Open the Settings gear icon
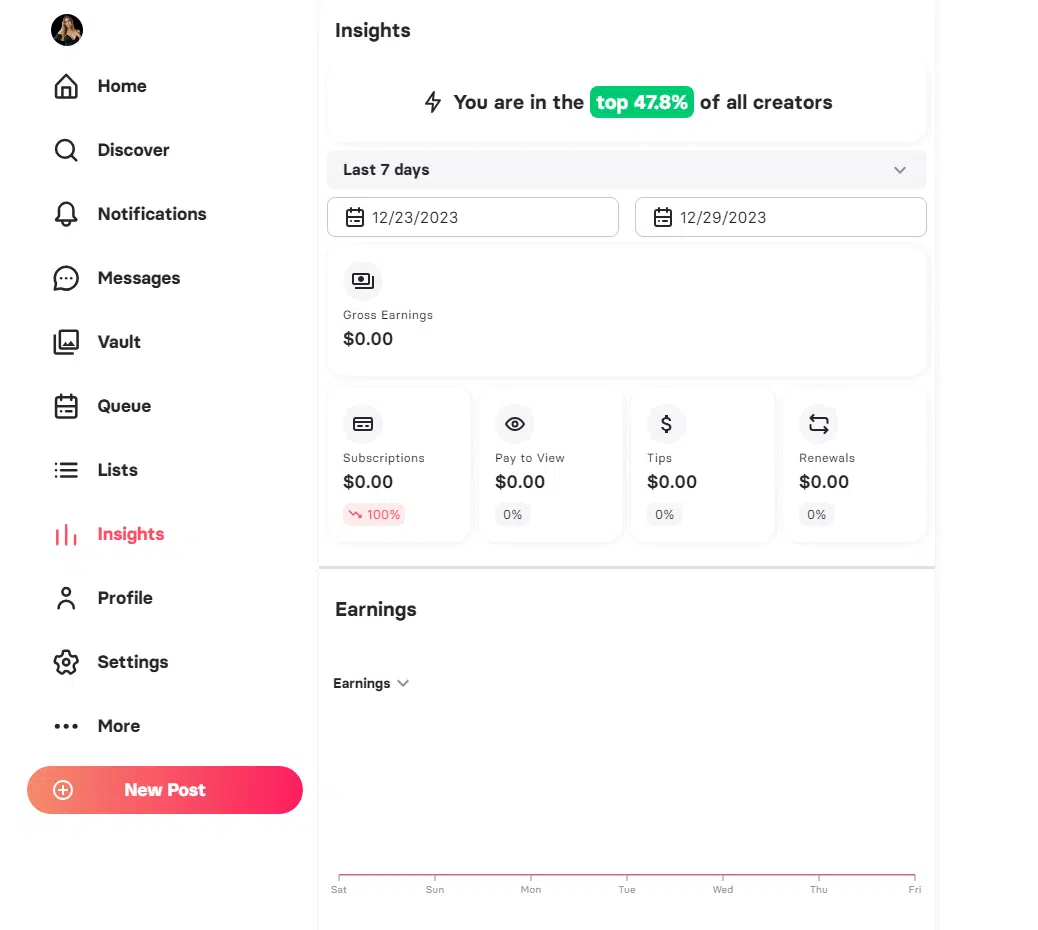 [x=66, y=662]
